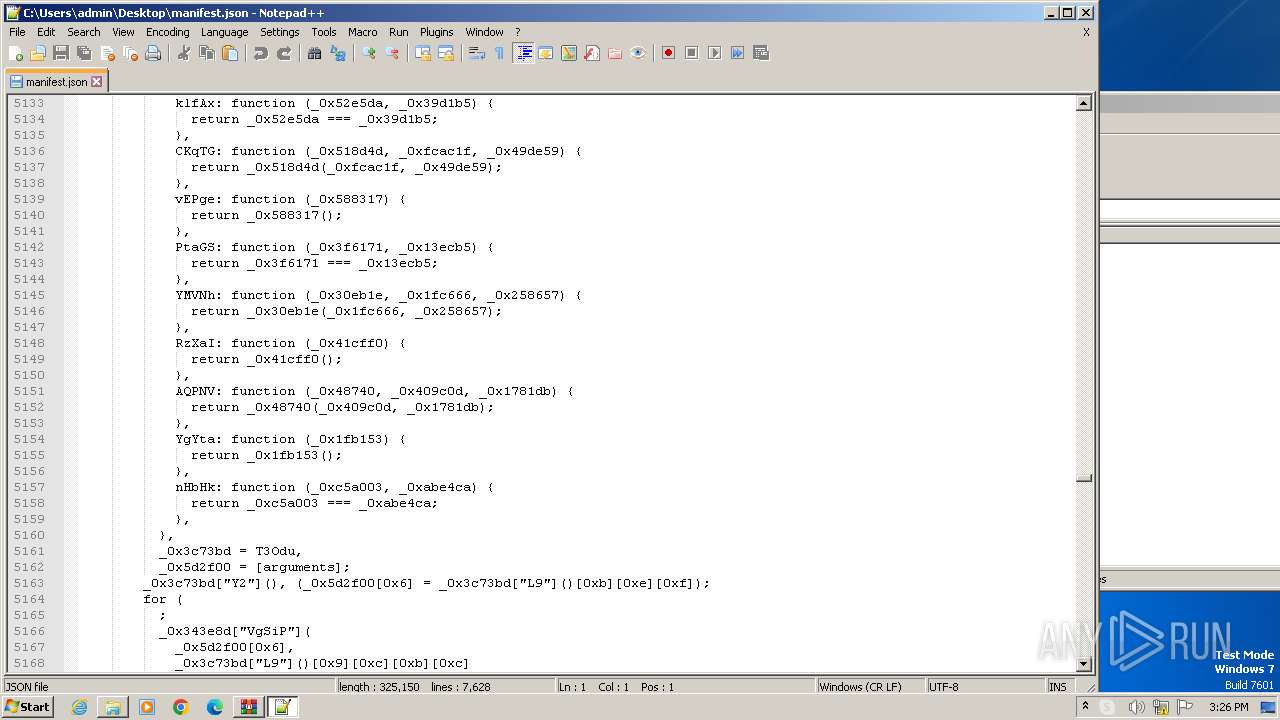
Task: Open the View menu
Action: [x=123, y=32]
